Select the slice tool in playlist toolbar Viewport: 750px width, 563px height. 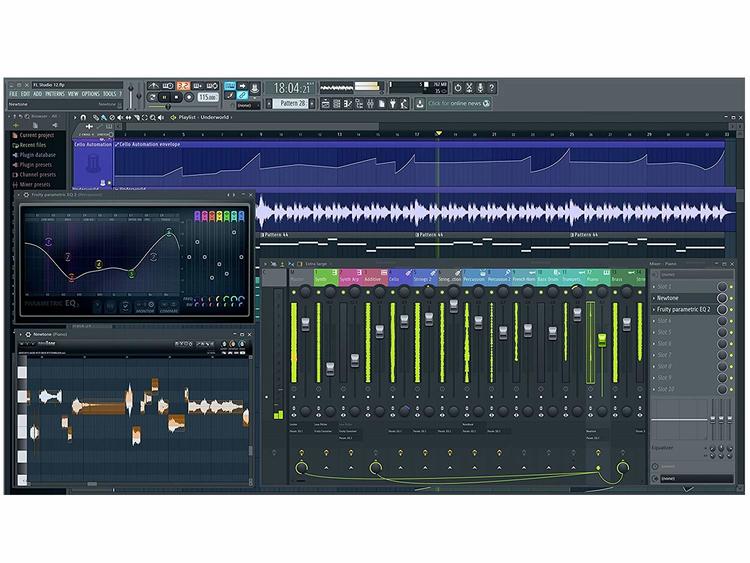pos(137,117)
